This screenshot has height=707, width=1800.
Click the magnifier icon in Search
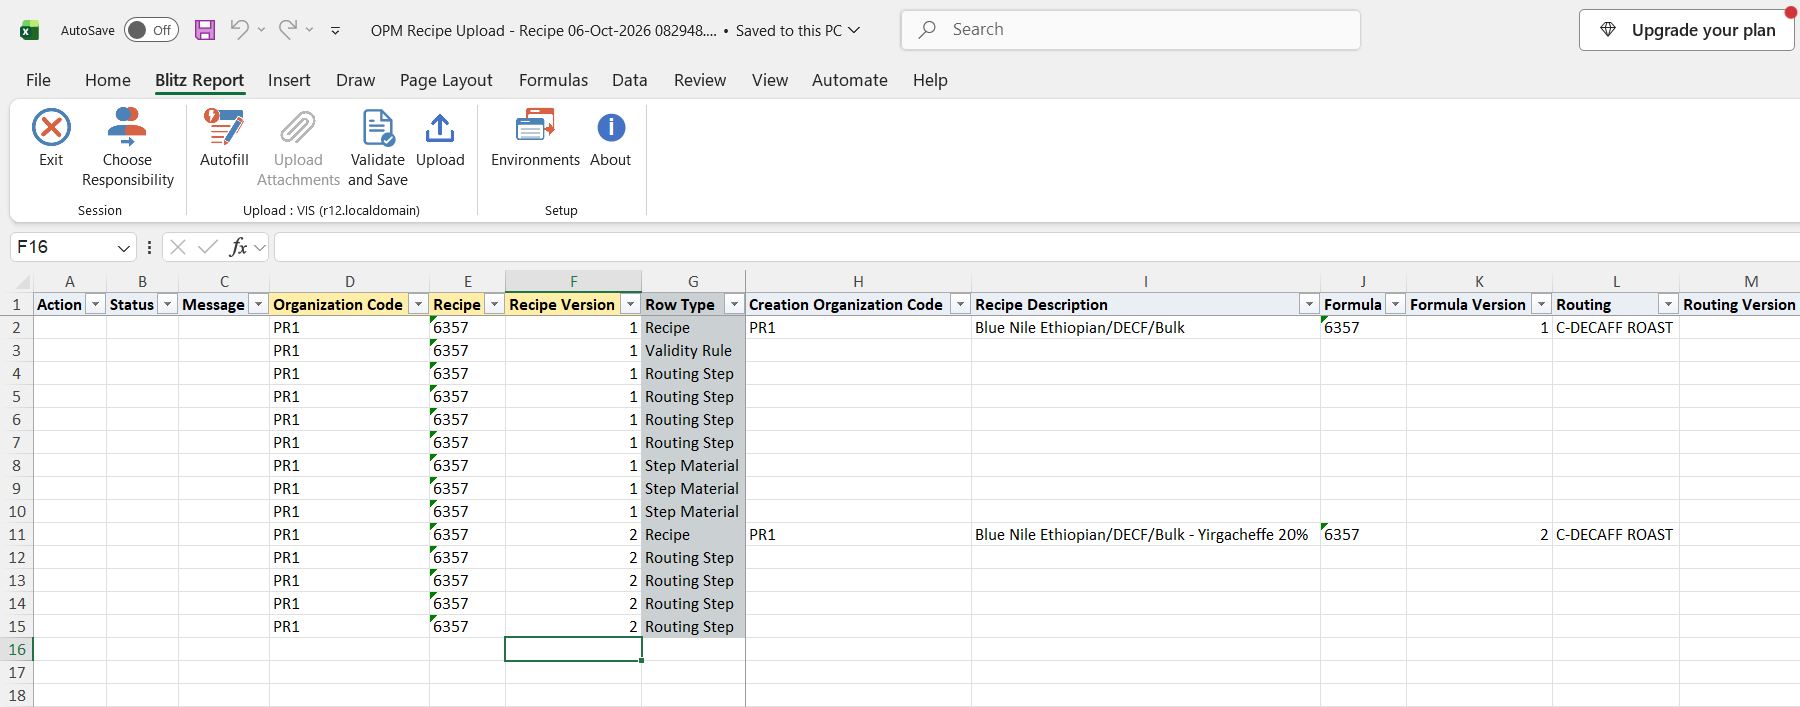pyautogui.click(x=928, y=30)
